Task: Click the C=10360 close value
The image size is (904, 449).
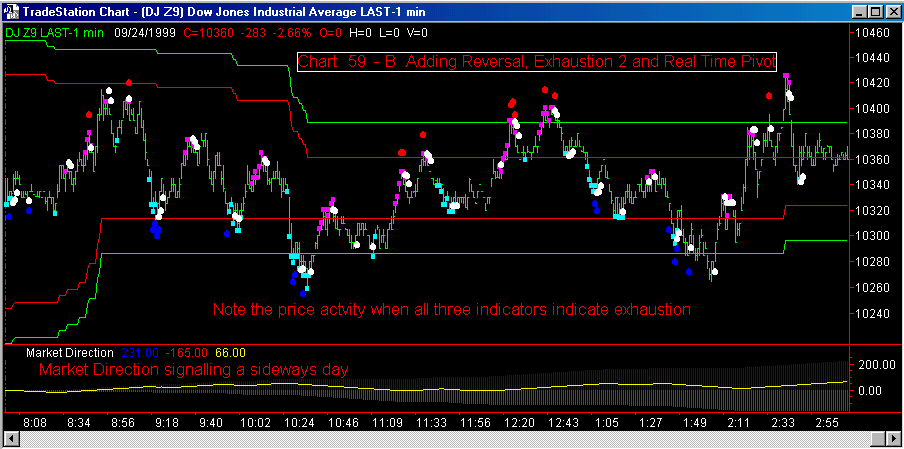Action: pyautogui.click(x=208, y=33)
